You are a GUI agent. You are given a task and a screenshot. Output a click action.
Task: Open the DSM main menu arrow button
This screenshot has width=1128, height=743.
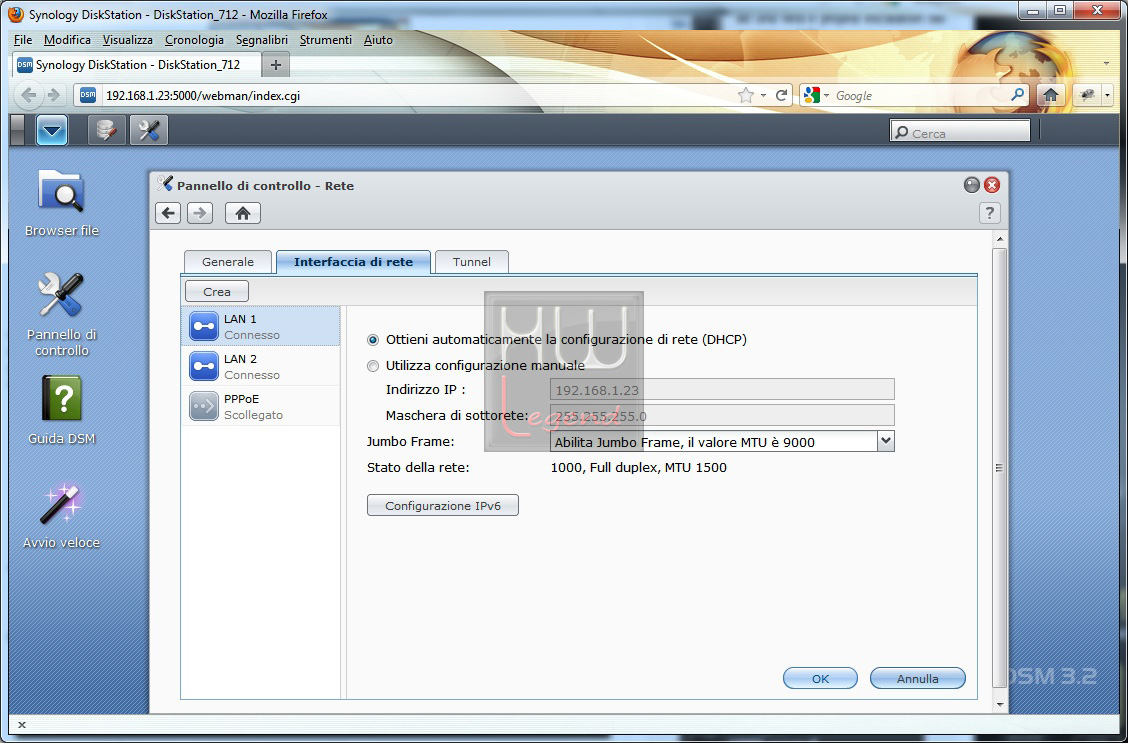coord(52,130)
